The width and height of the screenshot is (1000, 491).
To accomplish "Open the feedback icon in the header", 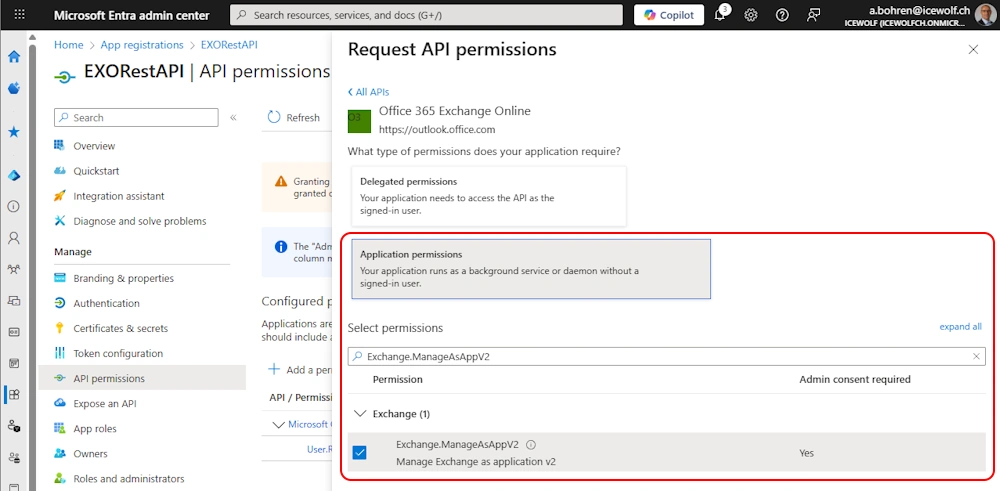I will [813, 15].
